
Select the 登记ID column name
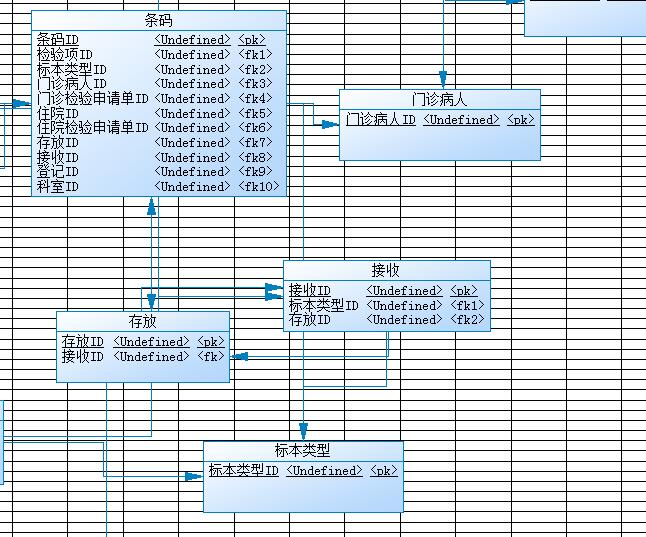coord(58,172)
